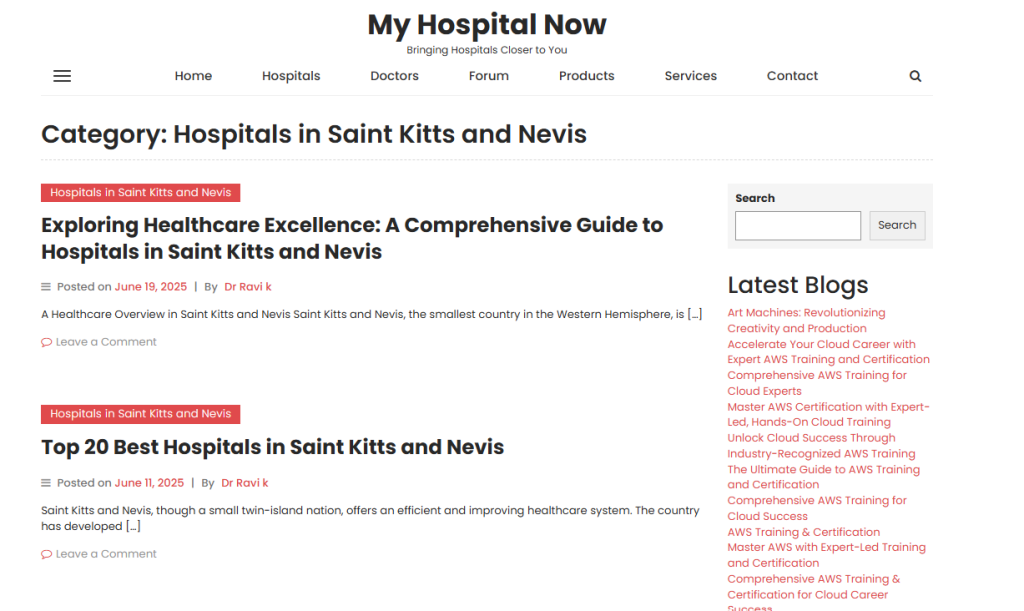Viewport: 1024px width, 611px height.
Task: Open the Home menu item
Action: (x=193, y=76)
